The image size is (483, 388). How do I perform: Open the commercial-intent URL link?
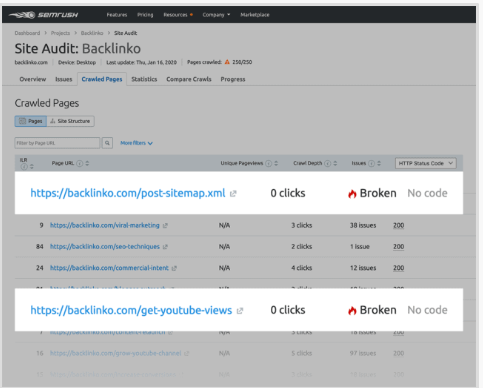click(x=109, y=268)
